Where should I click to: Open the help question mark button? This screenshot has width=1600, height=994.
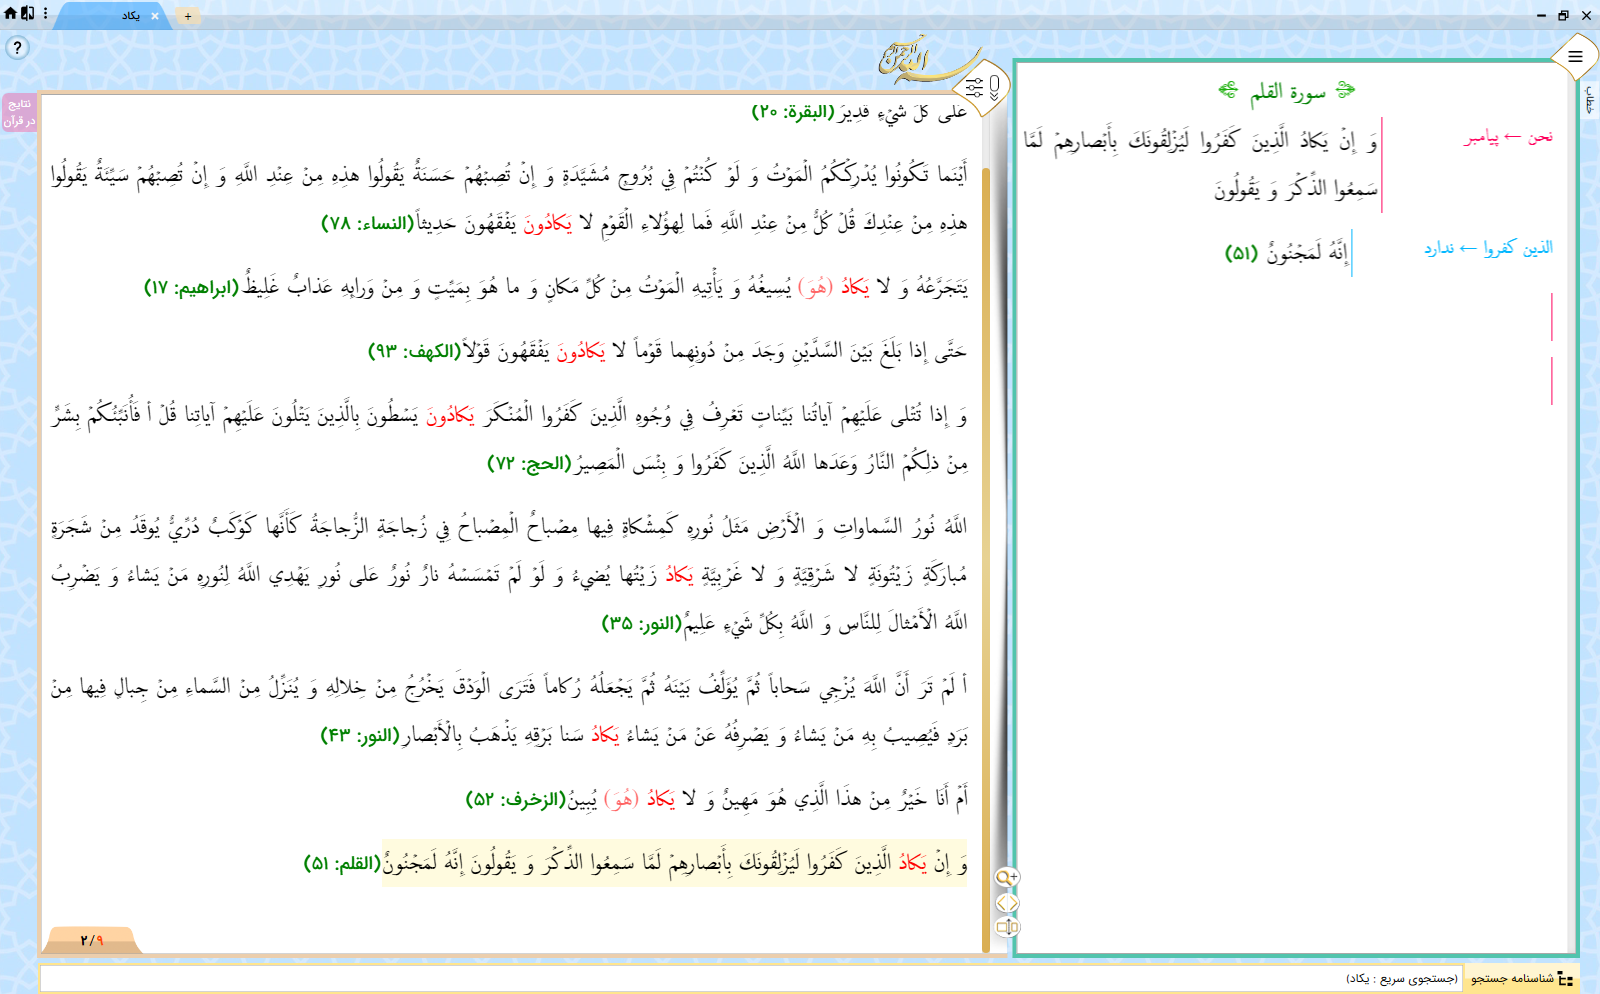click(17, 48)
